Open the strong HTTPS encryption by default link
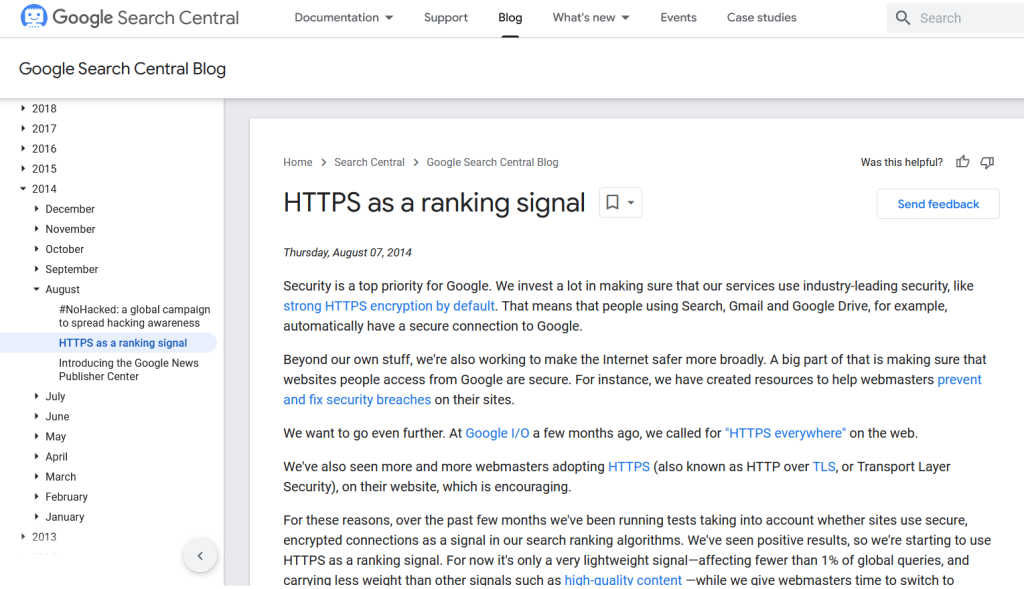The image size is (1024, 589). [x=389, y=306]
